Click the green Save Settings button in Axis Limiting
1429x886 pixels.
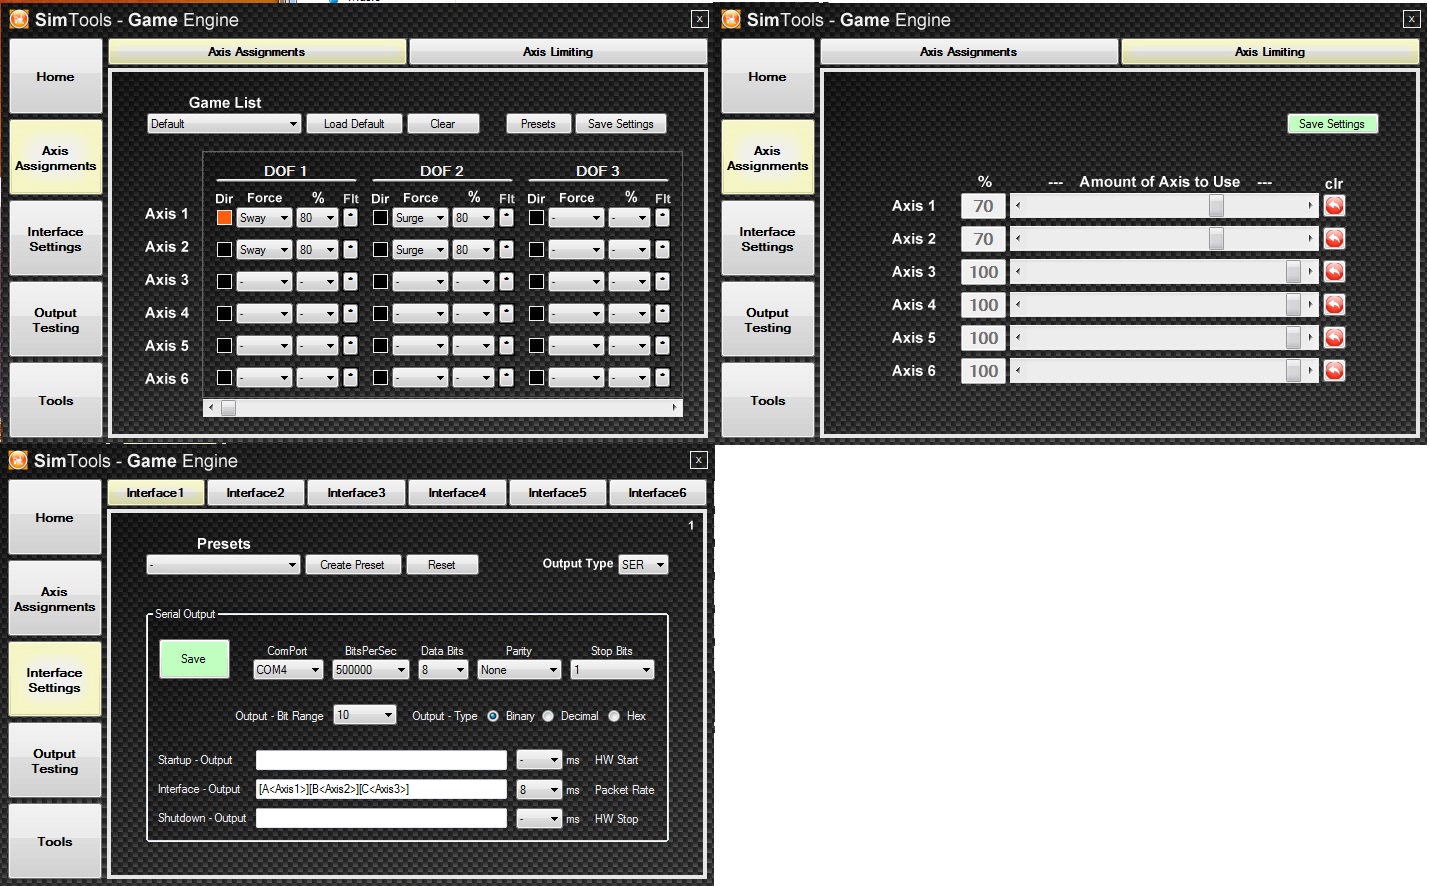point(1332,124)
